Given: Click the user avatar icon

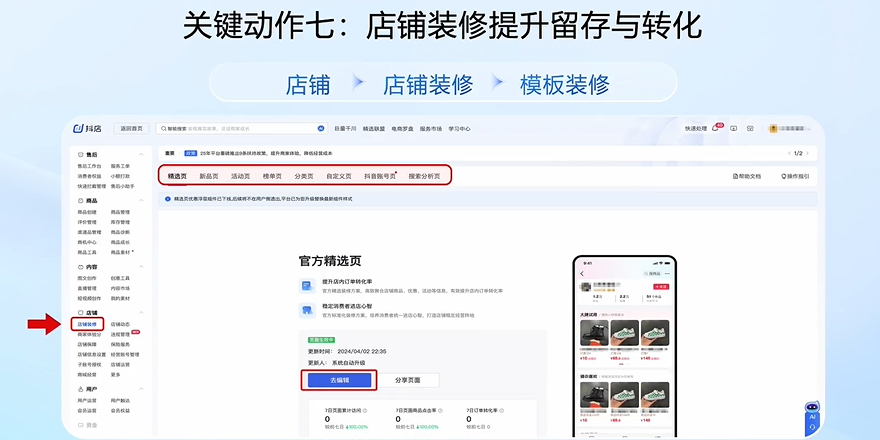Looking at the screenshot, I should [x=773, y=128].
